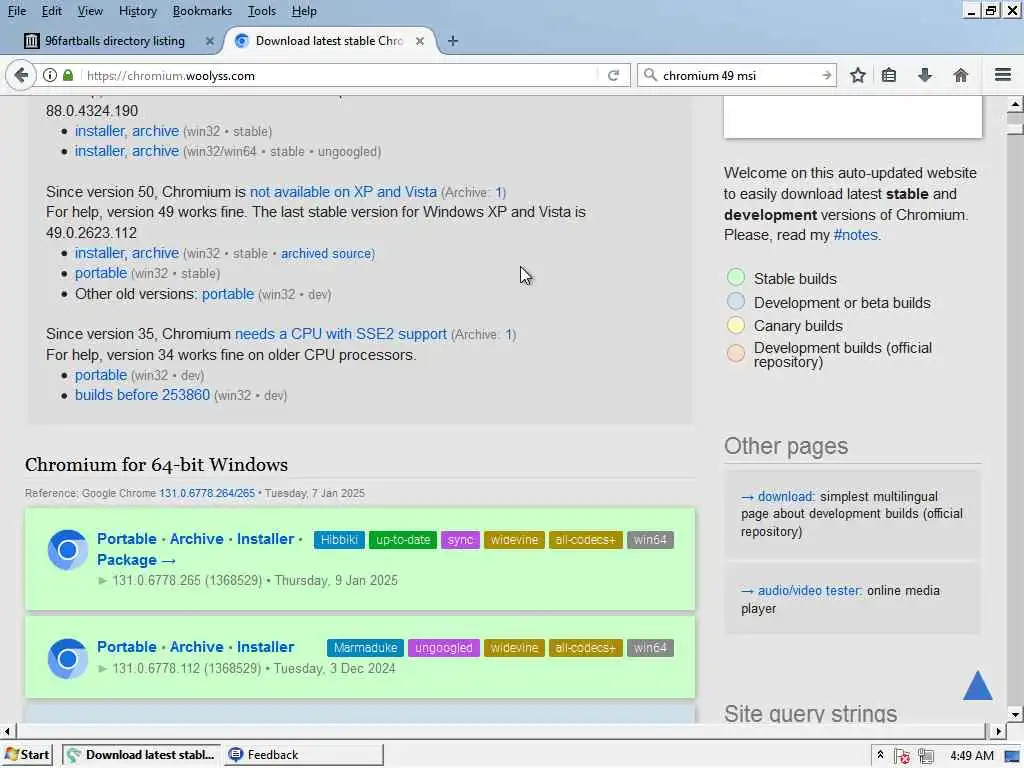Click the Chromium logo in Hibbiki build
This screenshot has width=1024, height=768.
[x=67, y=550]
